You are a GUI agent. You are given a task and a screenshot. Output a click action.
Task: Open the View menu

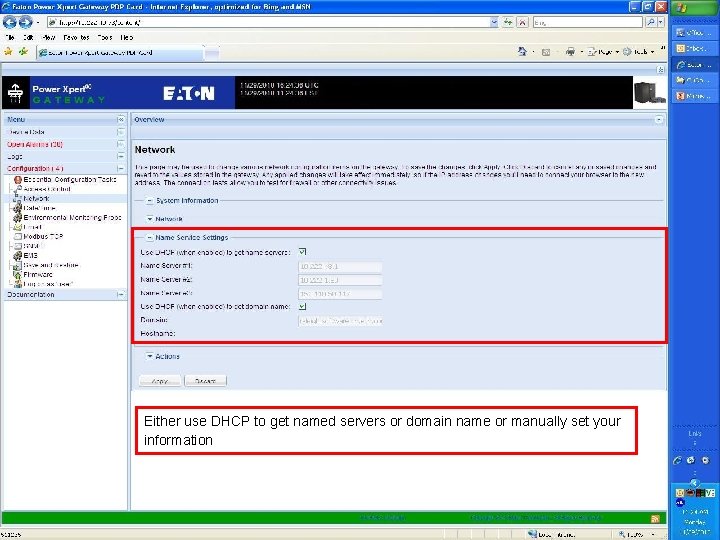tap(48, 38)
